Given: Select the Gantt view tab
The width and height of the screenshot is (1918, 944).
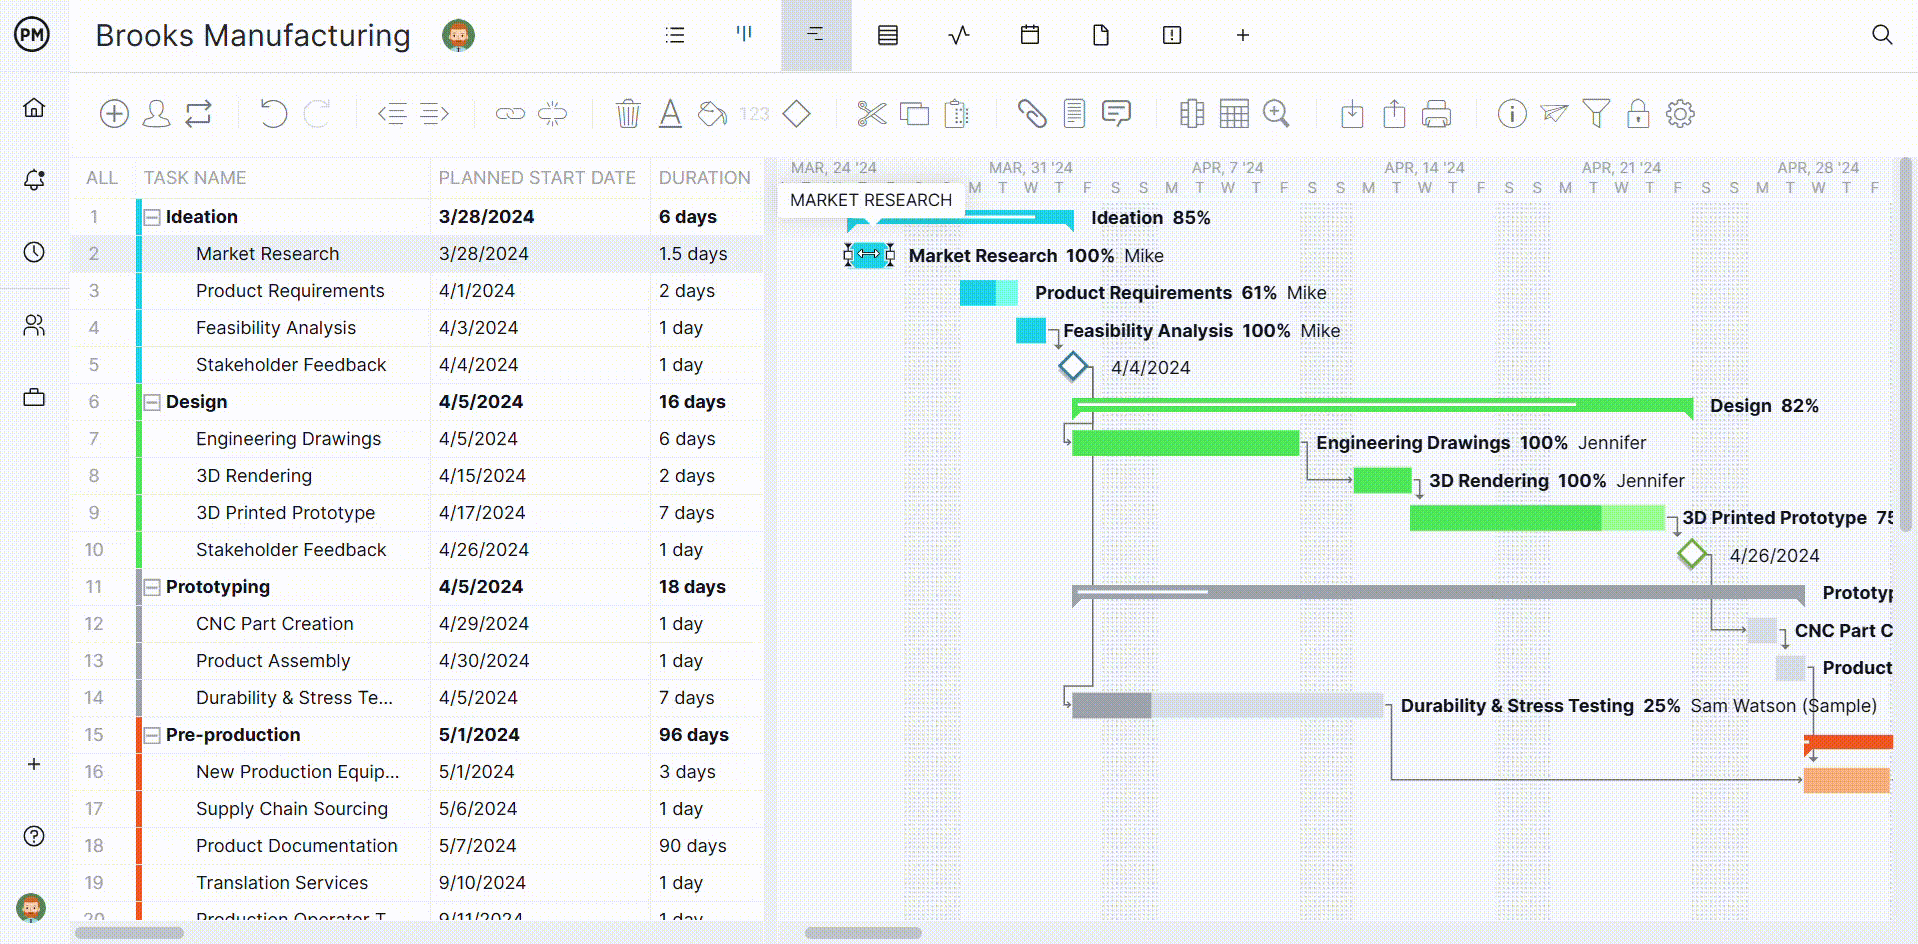Looking at the screenshot, I should click(x=816, y=35).
